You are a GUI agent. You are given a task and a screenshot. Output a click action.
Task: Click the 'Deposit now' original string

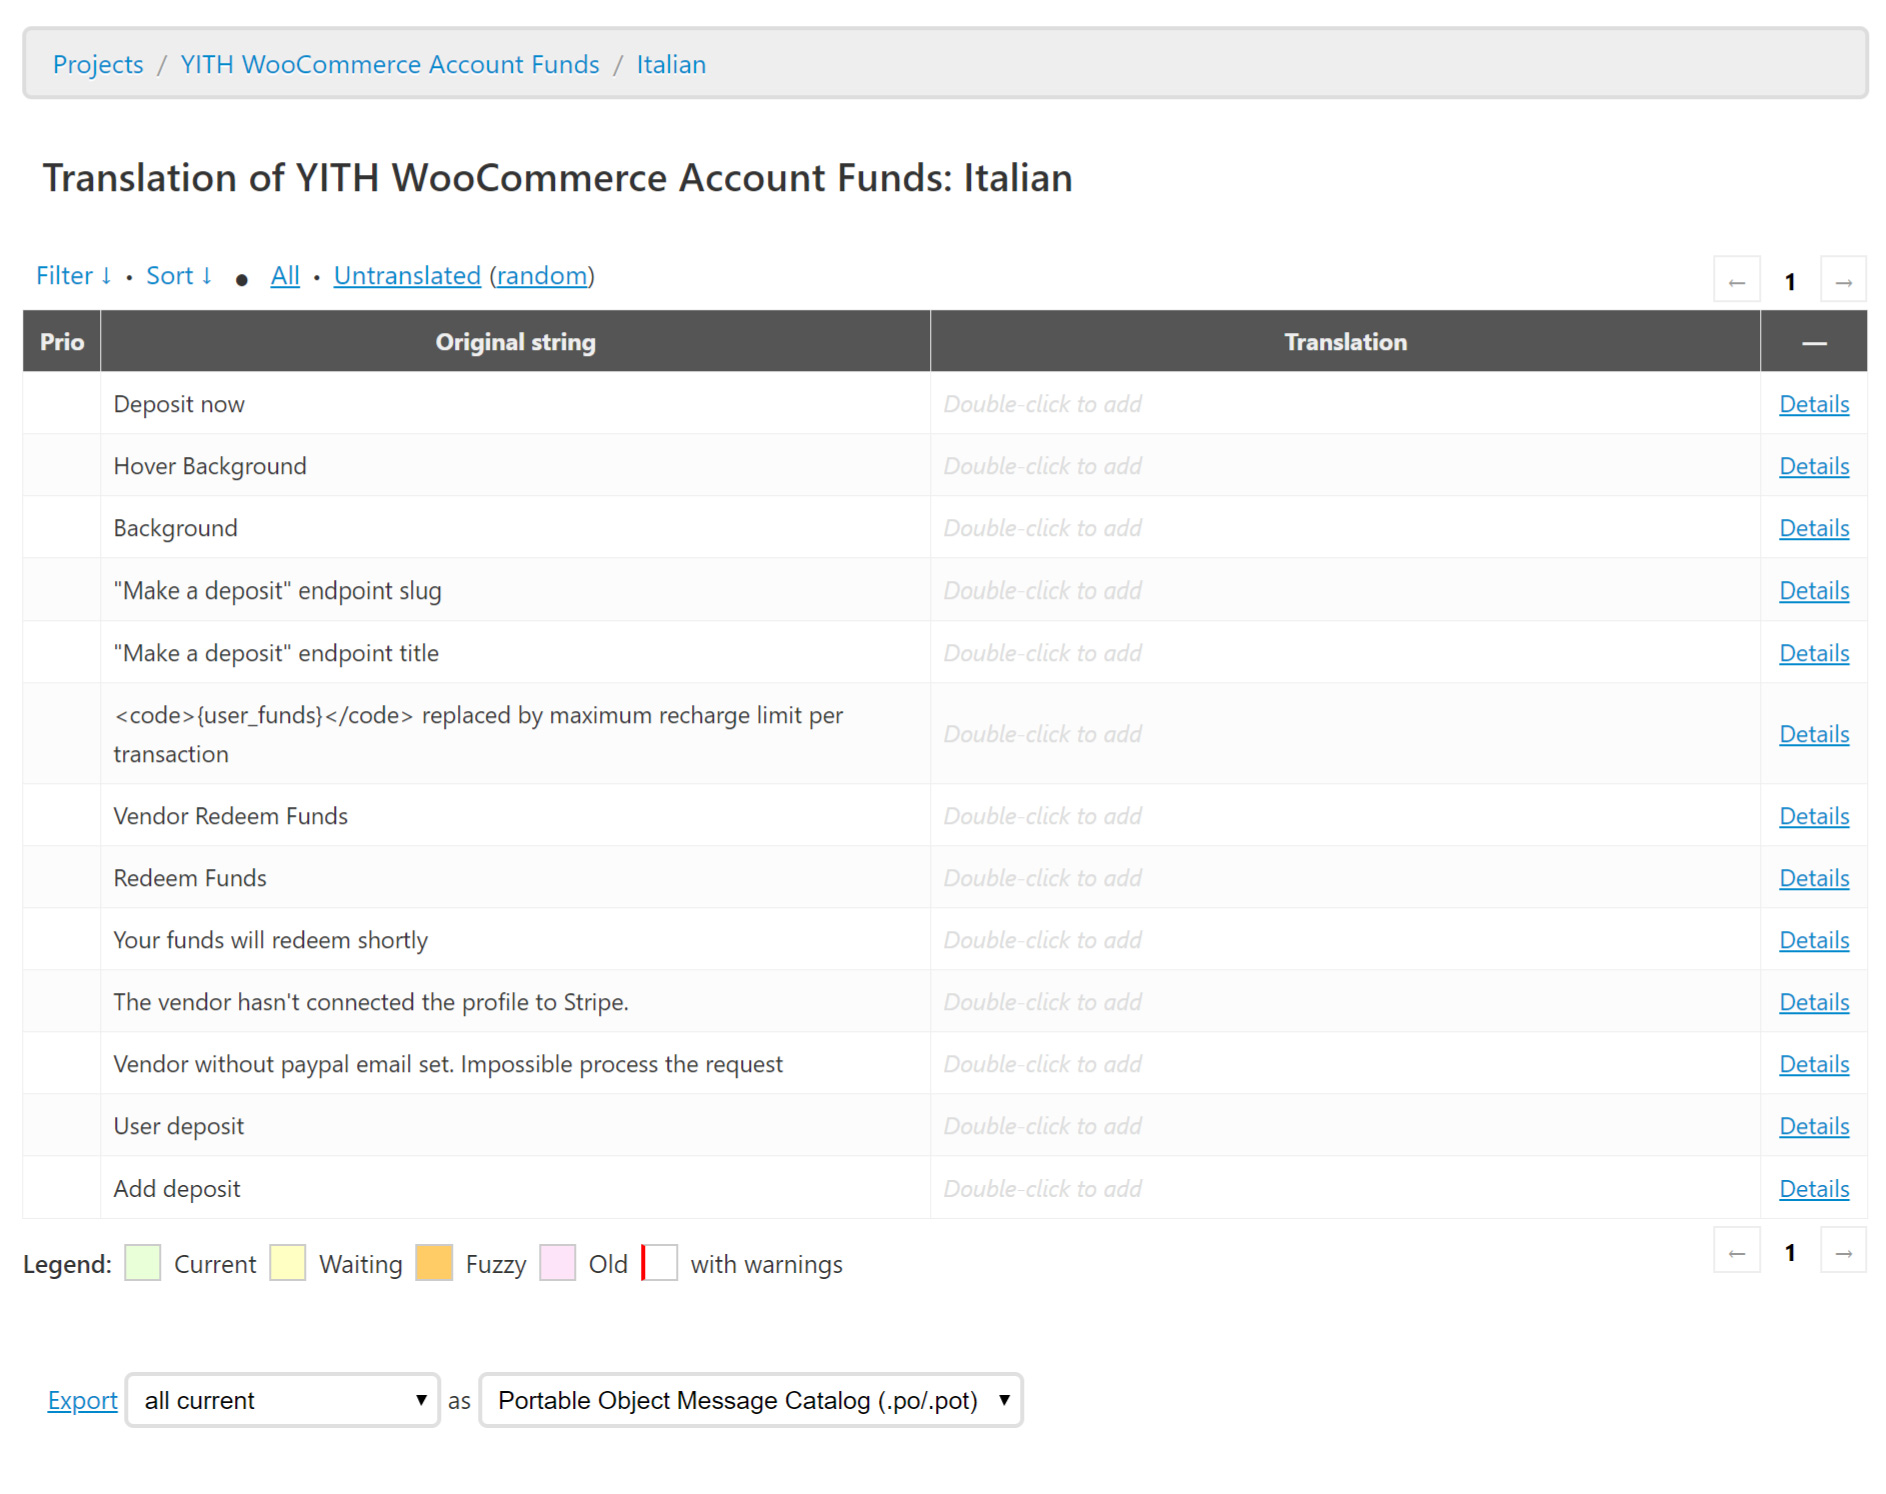[x=179, y=404]
